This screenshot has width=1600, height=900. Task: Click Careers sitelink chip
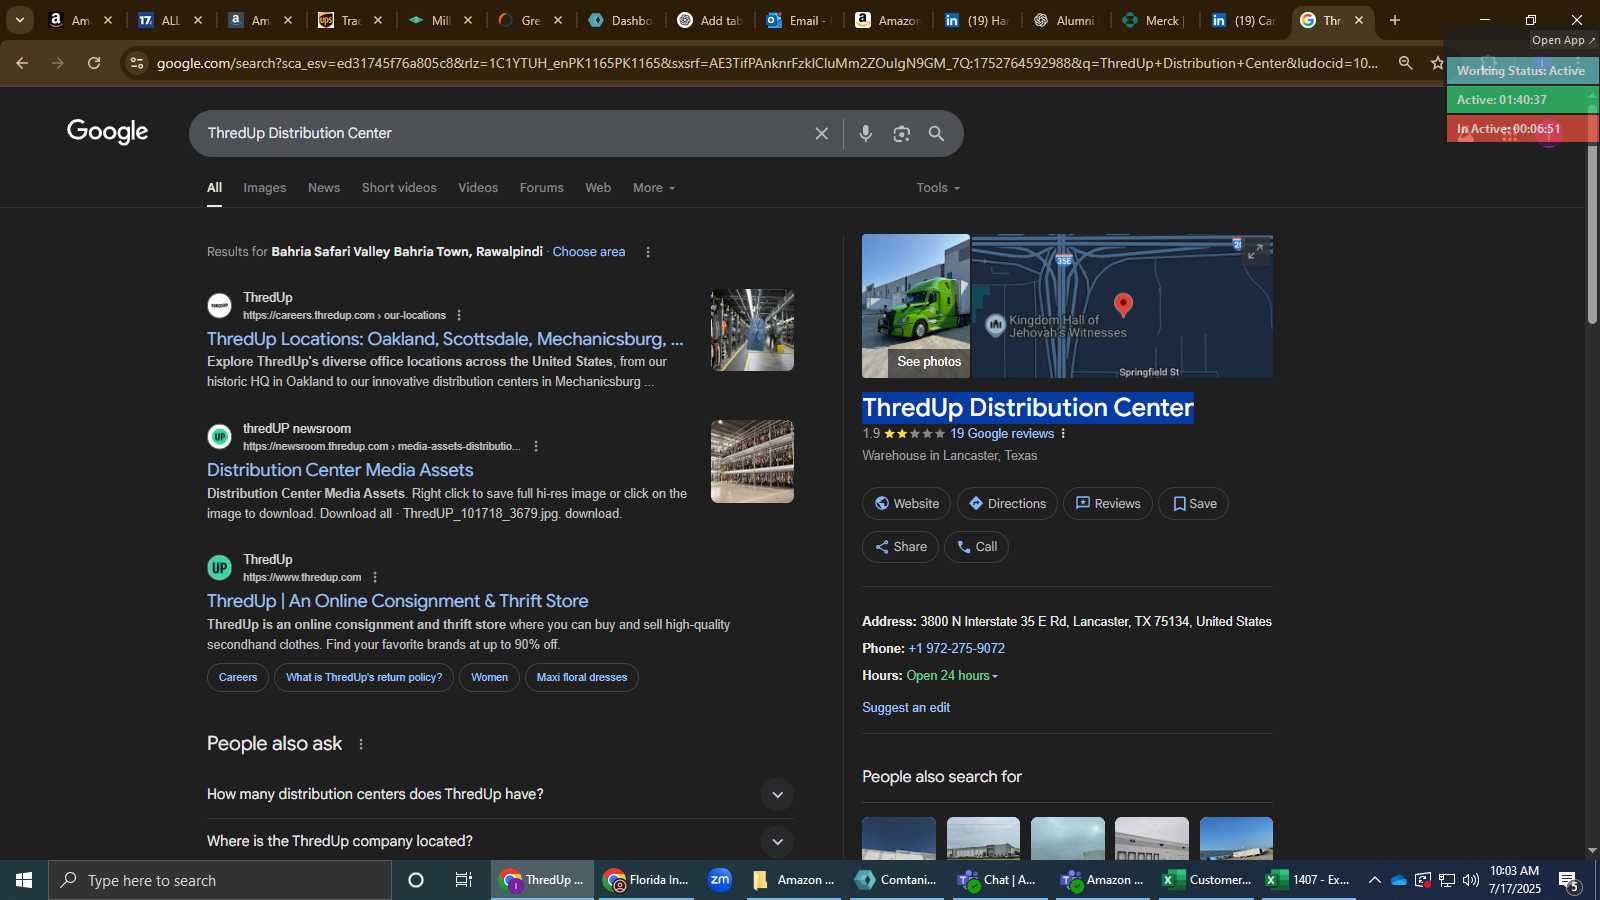pyautogui.click(x=238, y=678)
